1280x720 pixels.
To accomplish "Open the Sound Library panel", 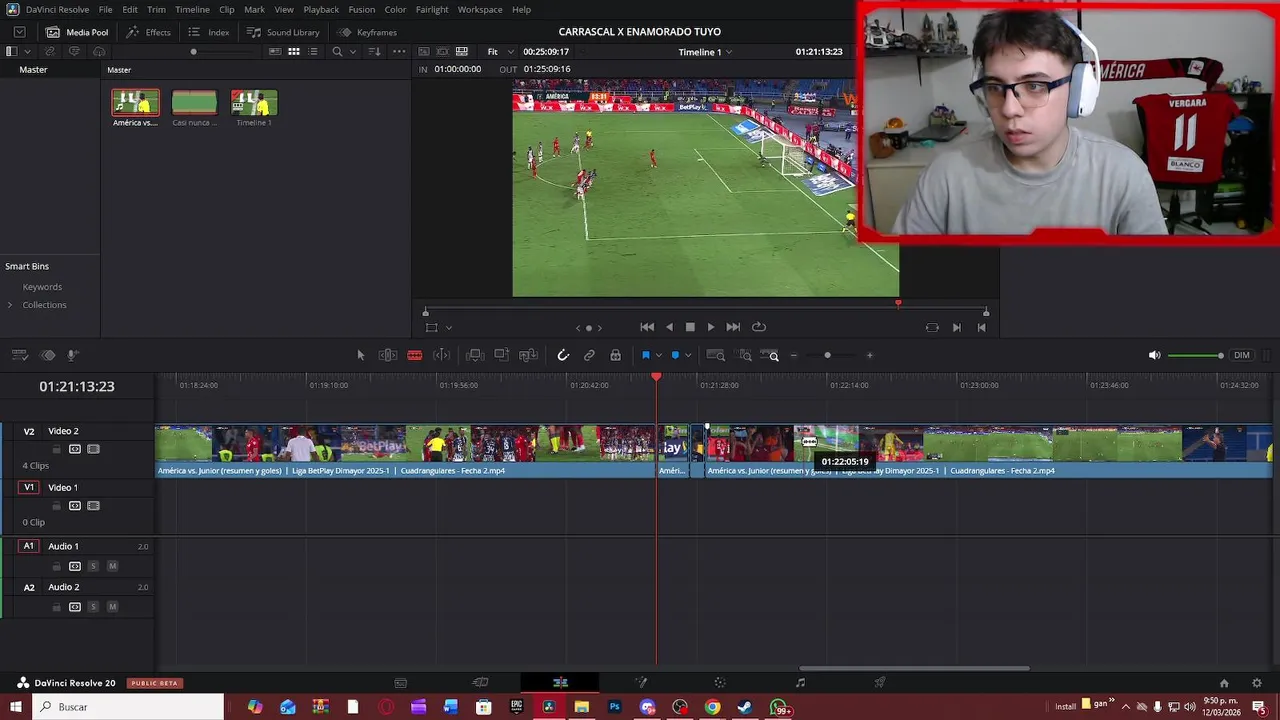I will tap(283, 32).
